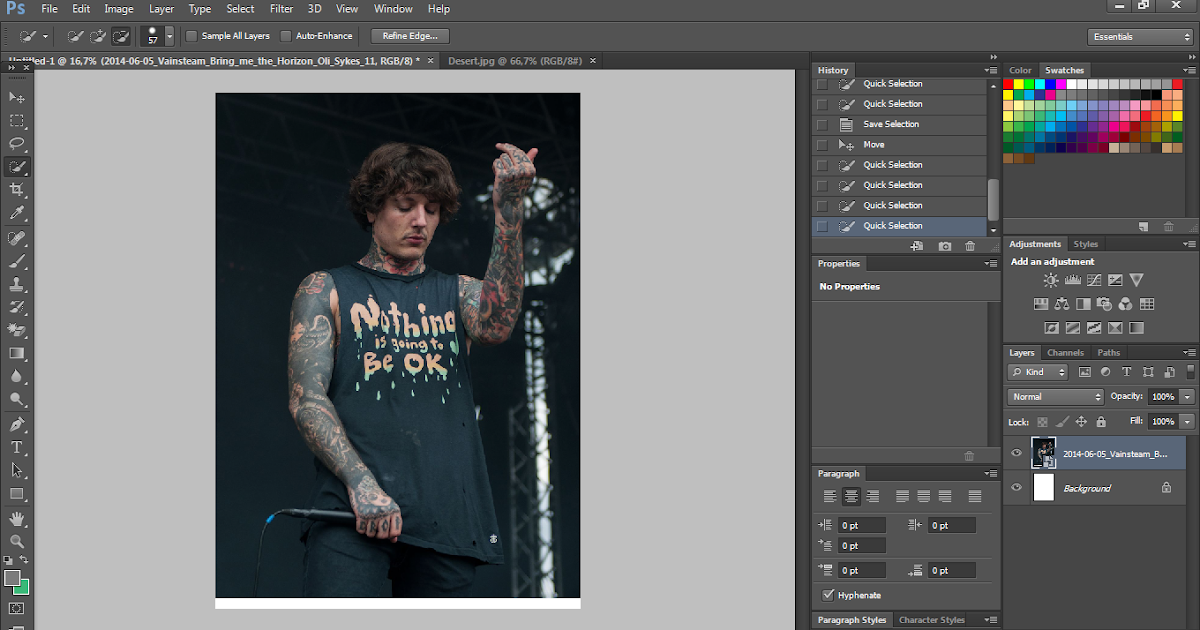
Task: Open the layer Kind filter dropdown
Action: (x=1038, y=372)
